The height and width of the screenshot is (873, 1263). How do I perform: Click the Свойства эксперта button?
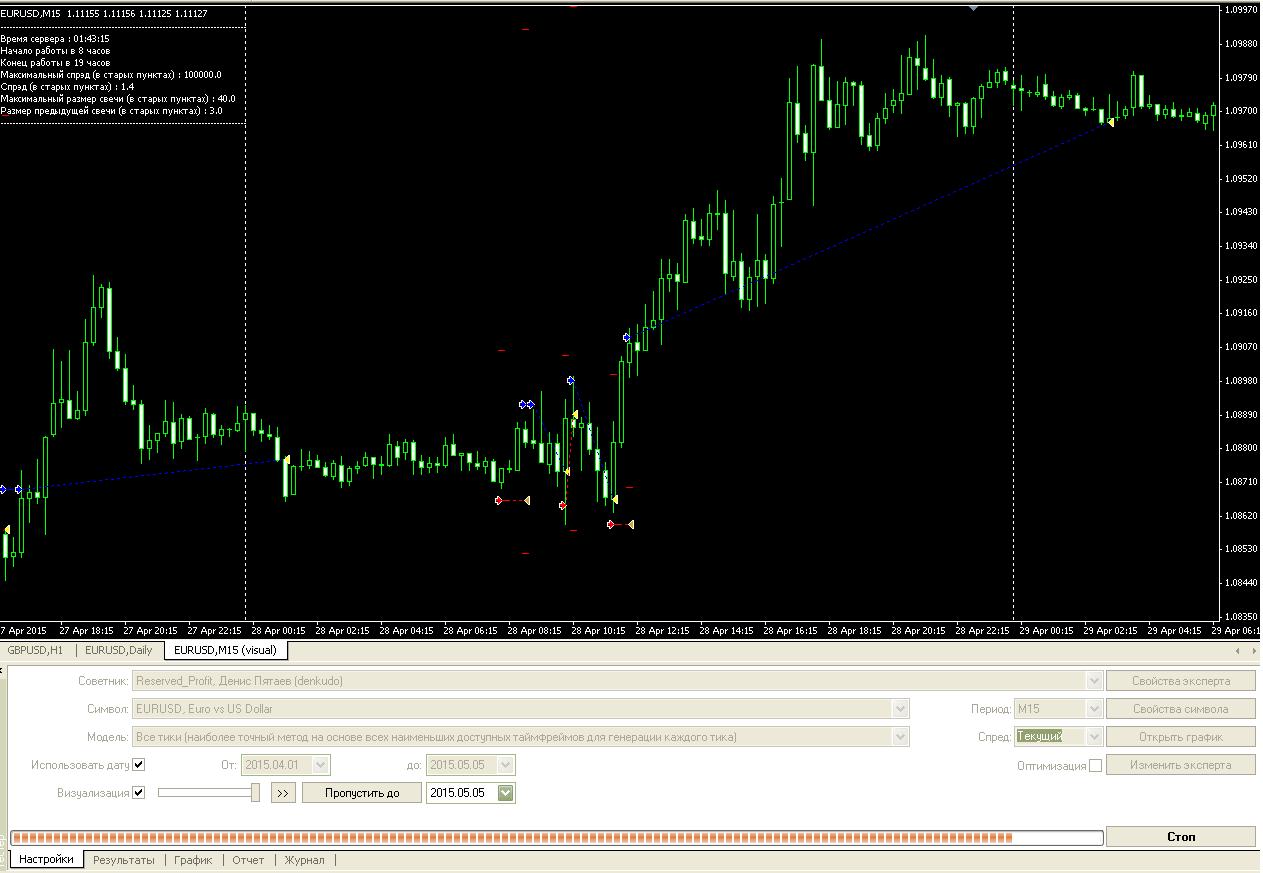coord(1180,681)
